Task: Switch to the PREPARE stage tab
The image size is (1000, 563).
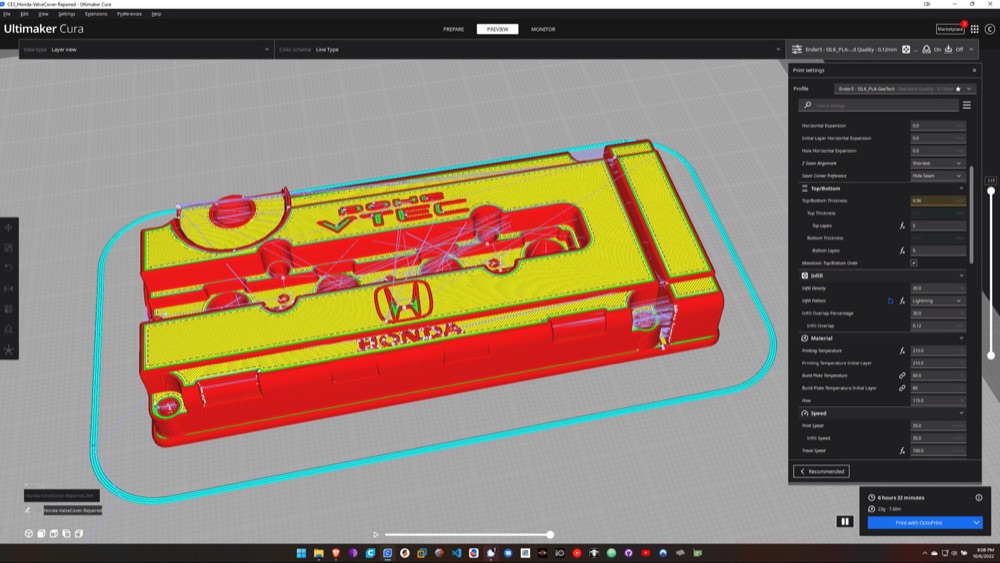Action: [x=453, y=29]
